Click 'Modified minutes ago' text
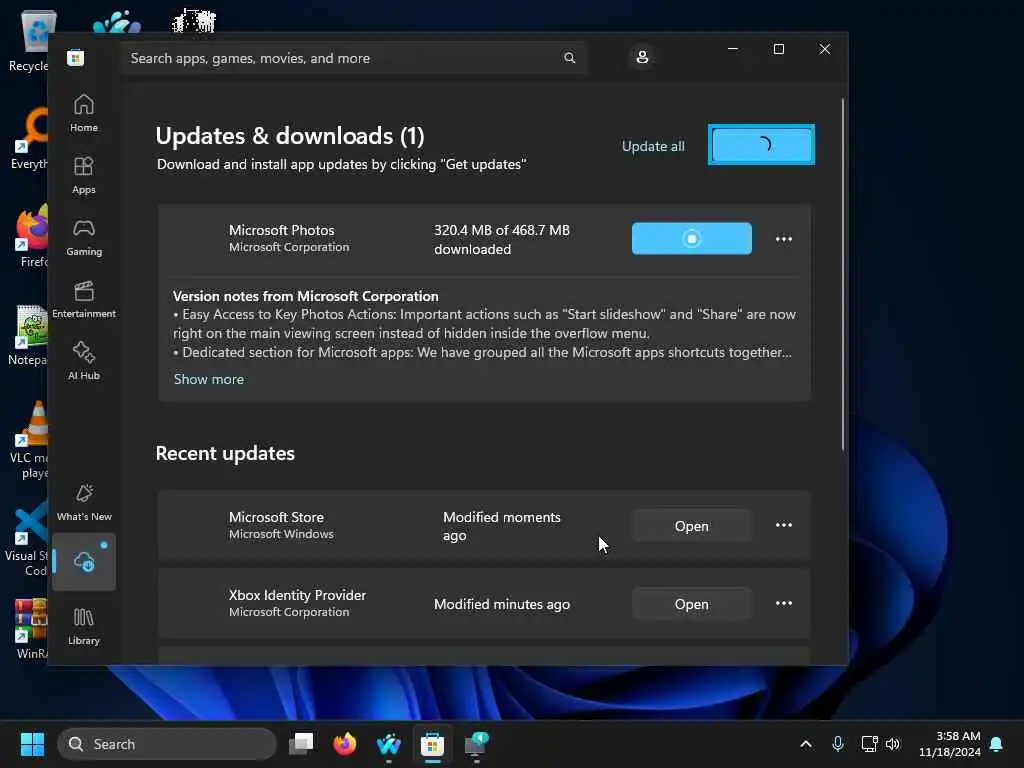Image resolution: width=1024 pixels, height=768 pixels. pos(502,604)
